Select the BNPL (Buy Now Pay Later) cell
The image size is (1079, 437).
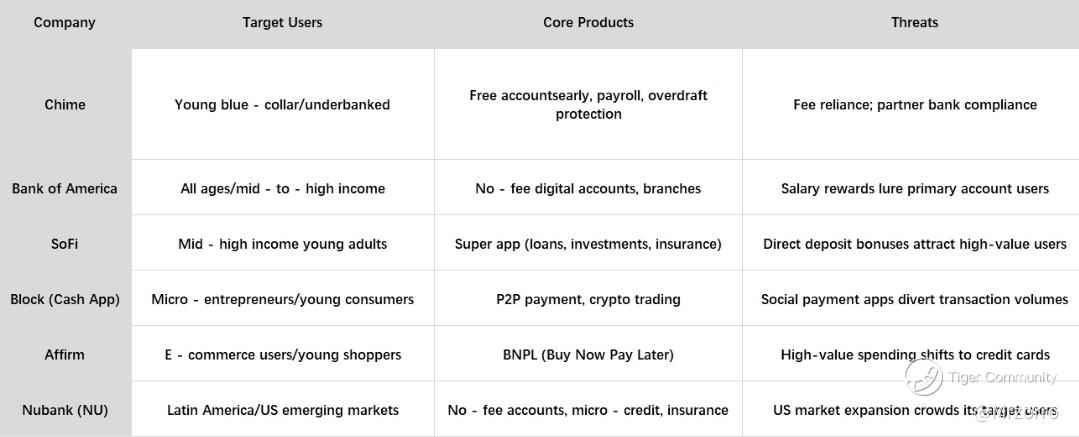(588, 355)
